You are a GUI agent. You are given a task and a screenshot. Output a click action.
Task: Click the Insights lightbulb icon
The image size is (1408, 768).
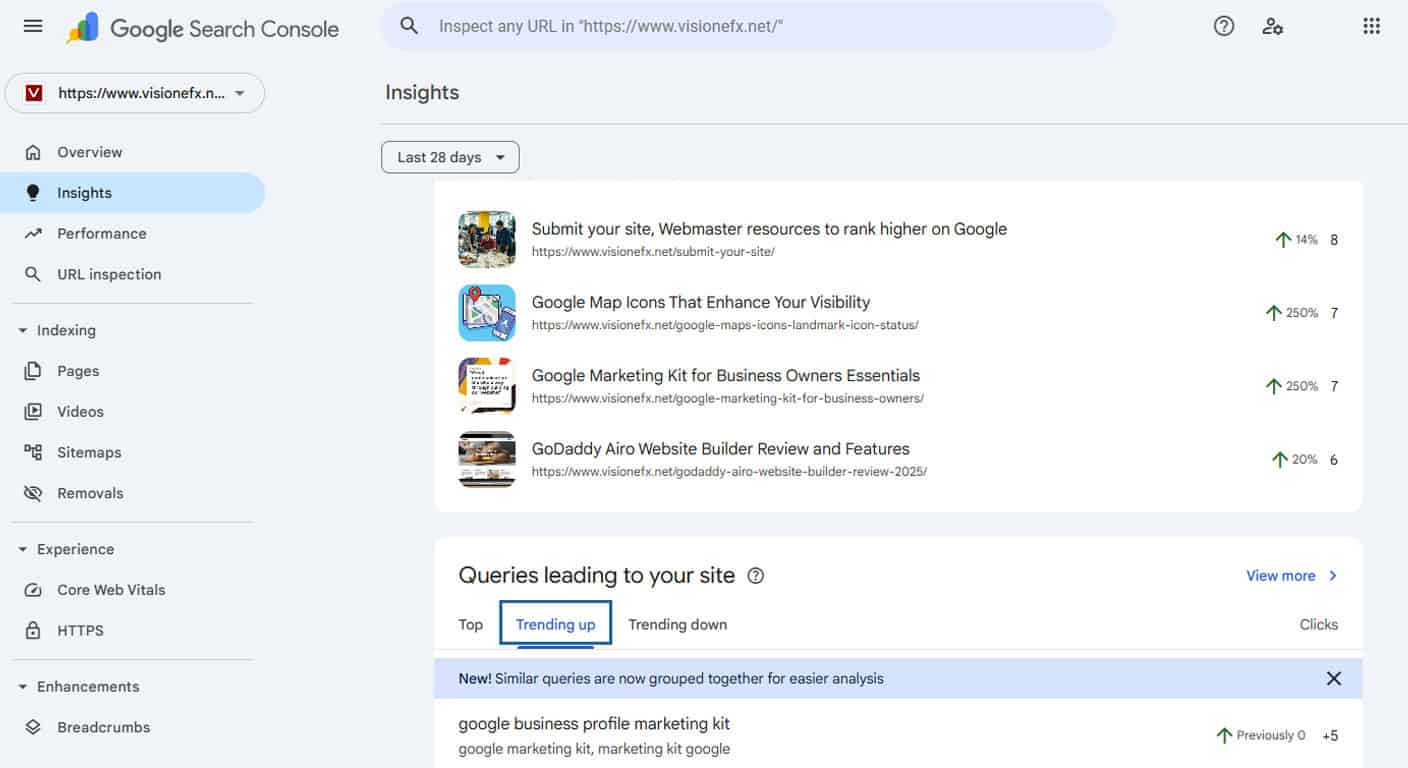point(33,193)
